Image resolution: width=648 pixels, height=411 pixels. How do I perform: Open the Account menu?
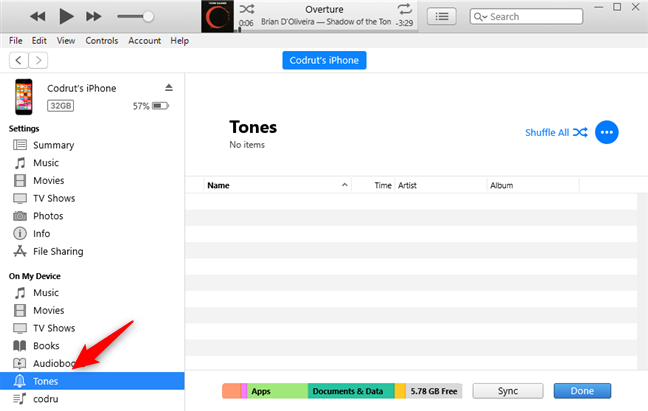pyautogui.click(x=144, y=40)
